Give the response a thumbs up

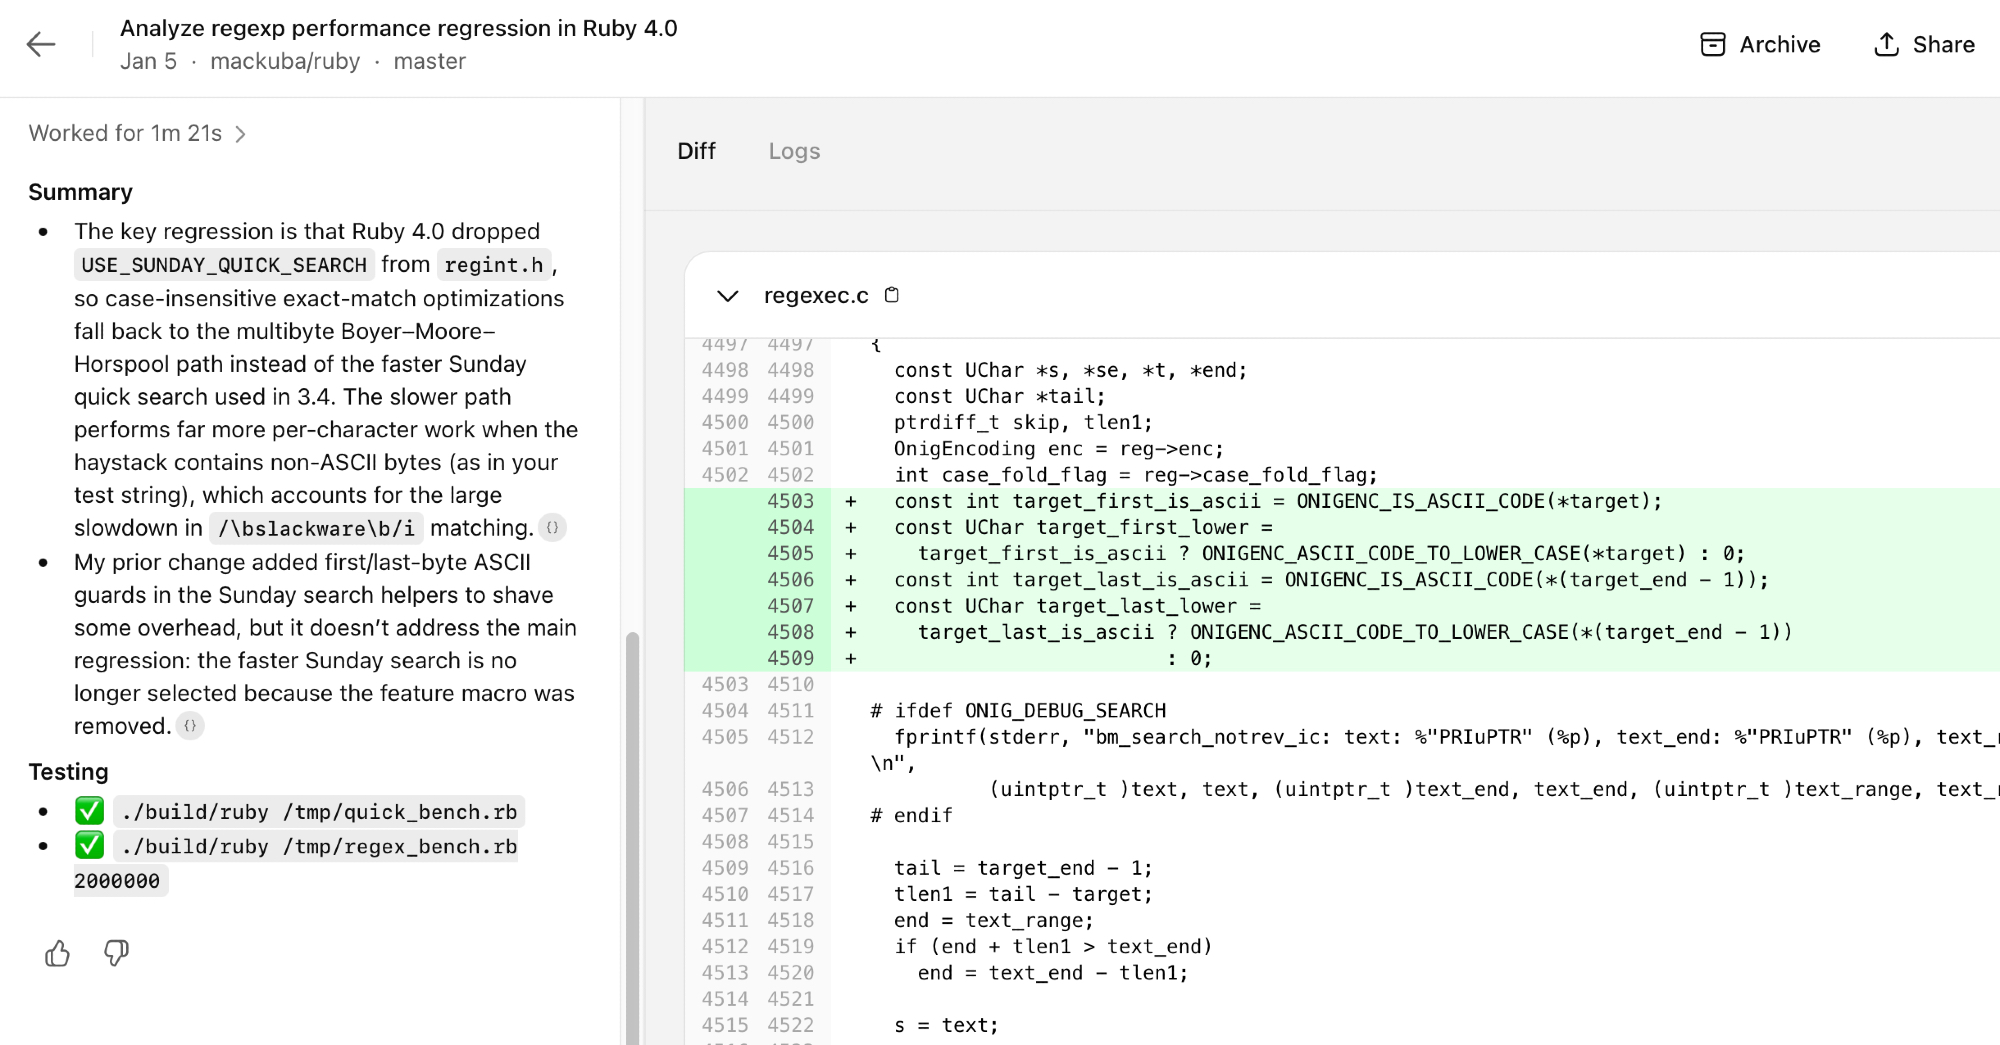pyautogui.click(x=58, y=954)
